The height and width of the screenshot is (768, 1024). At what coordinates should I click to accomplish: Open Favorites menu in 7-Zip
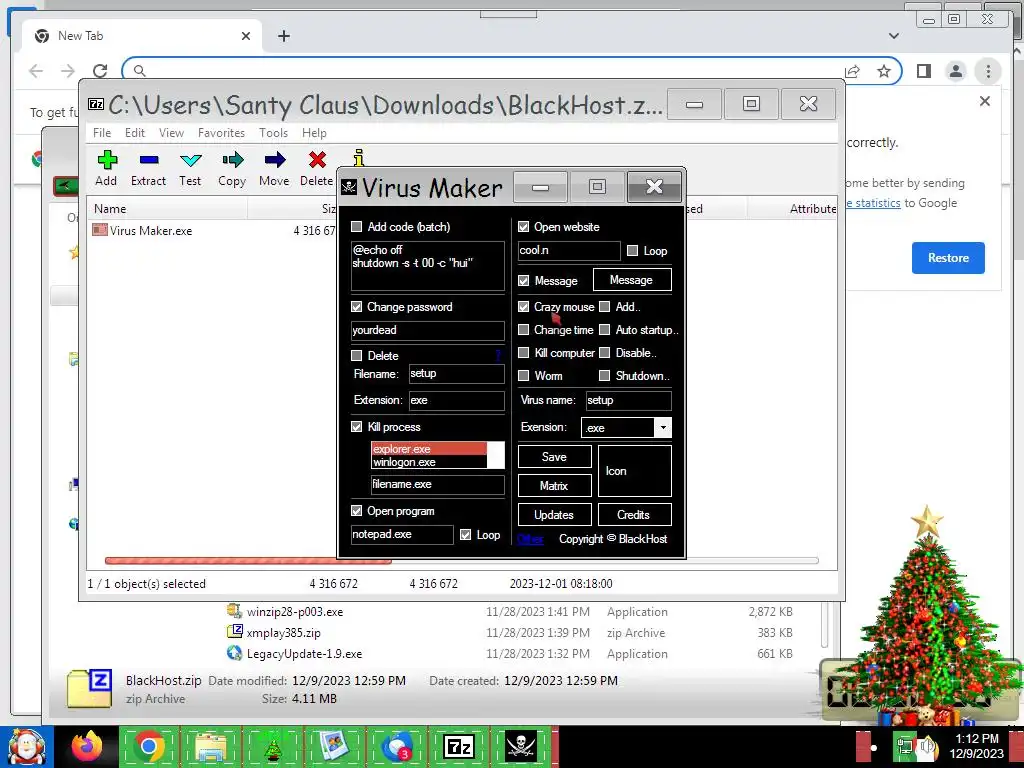coord(221,133)
